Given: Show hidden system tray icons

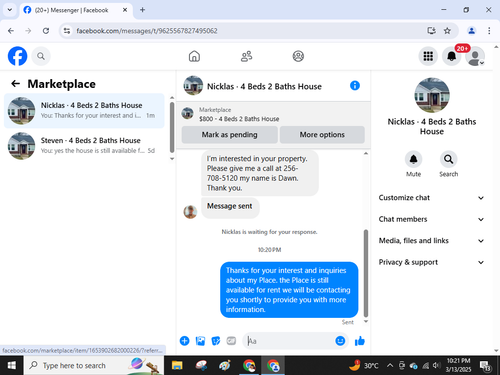Looking at the screenshot, I should coord(390,365).
